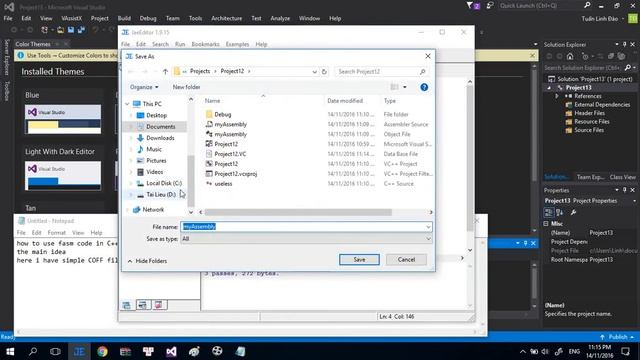
Task: Sort files by Type column header
Action: pyautogui.click(x=390, y=101)
